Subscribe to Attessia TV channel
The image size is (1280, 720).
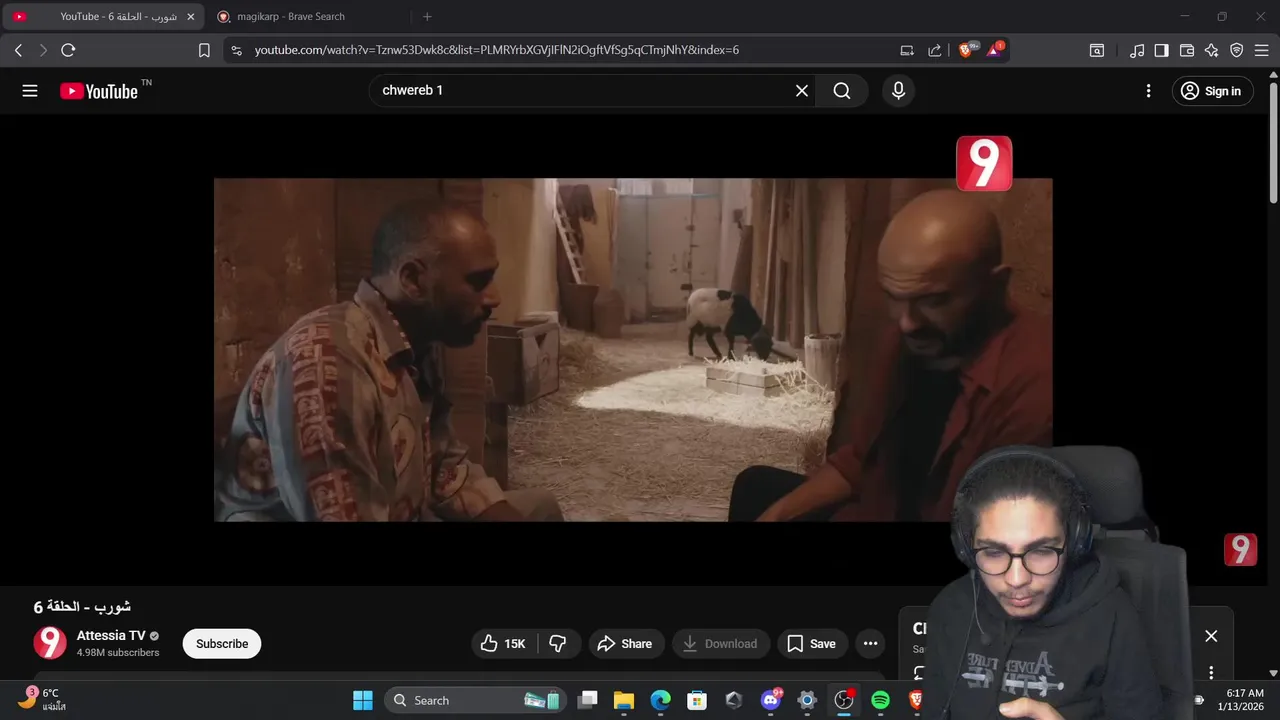tap(222, 644)
